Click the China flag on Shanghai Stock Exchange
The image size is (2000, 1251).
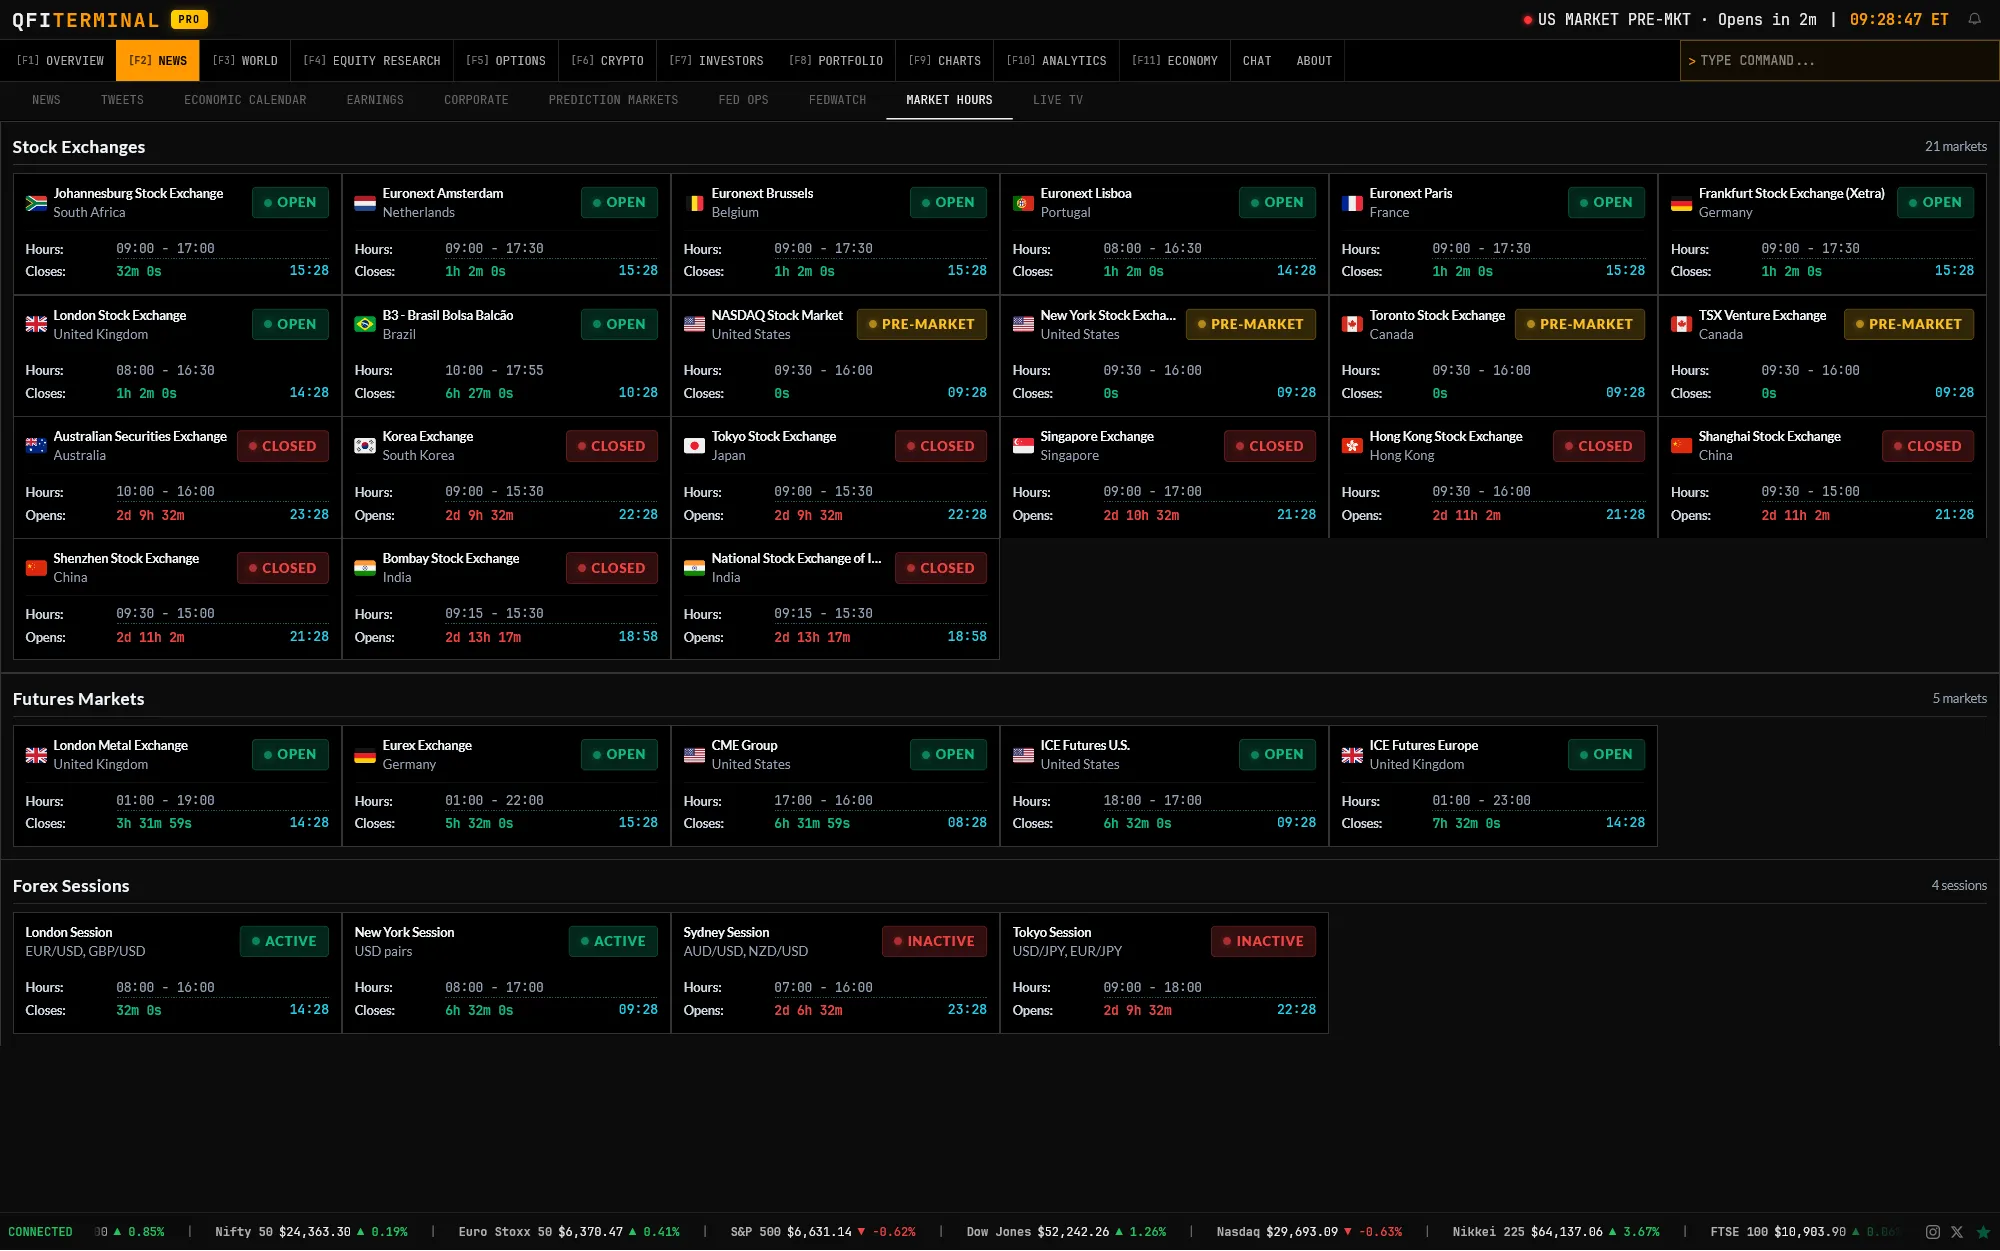tap(1681, 446)
